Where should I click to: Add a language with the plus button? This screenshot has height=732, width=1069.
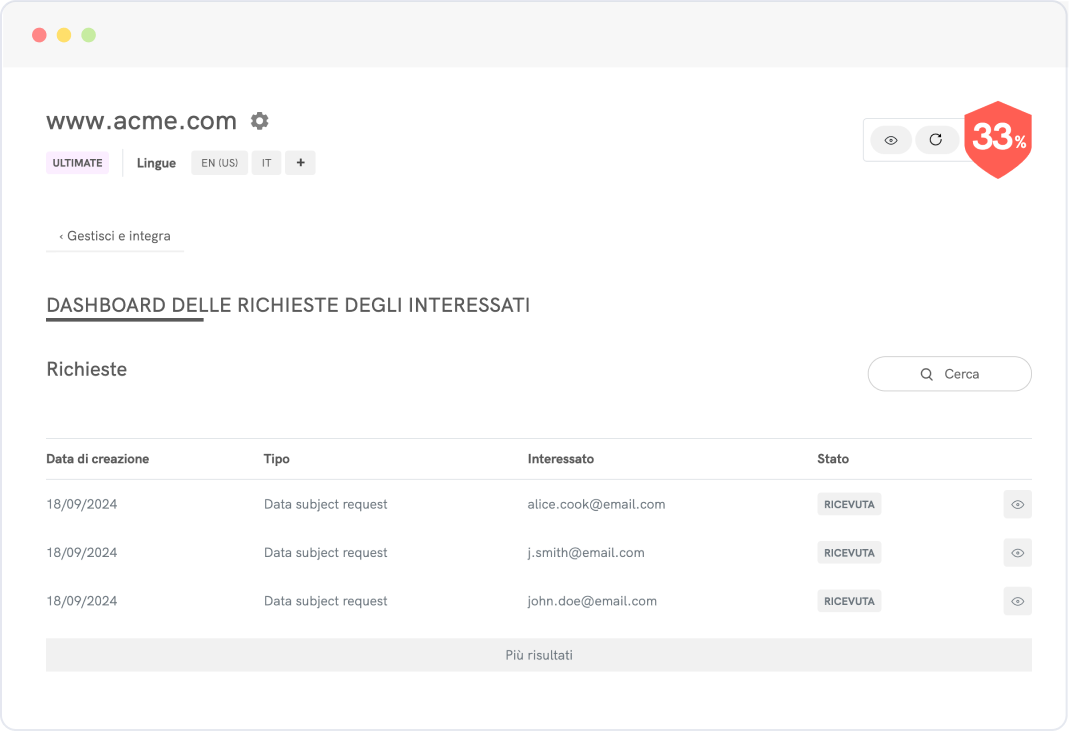[x=300, y=163]
